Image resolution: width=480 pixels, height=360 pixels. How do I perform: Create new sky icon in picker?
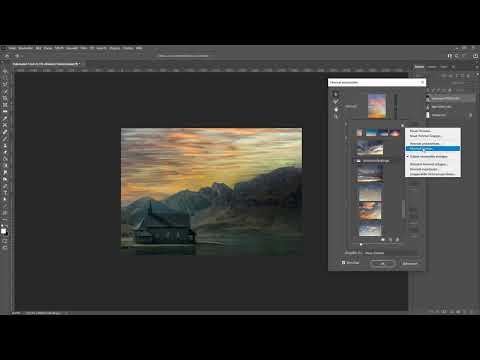point(390,239)
